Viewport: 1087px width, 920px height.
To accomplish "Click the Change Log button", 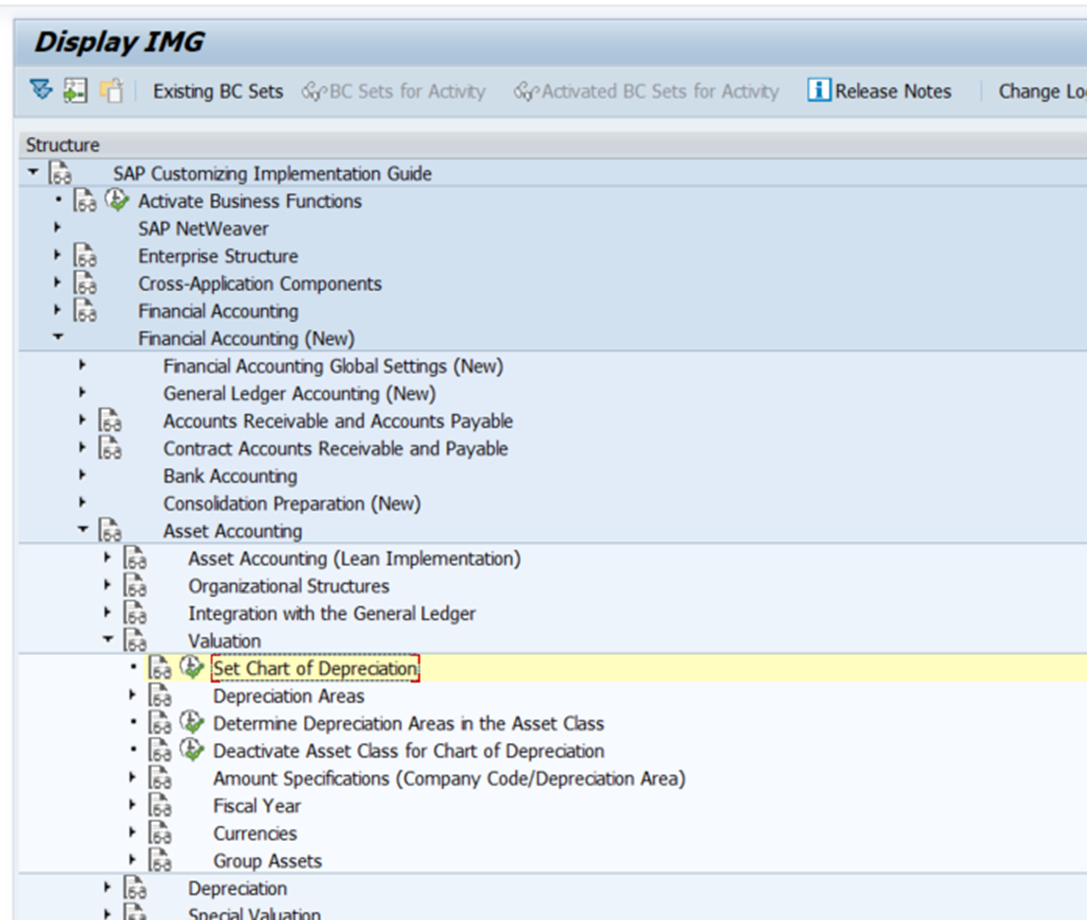I will pos(1042,92).
